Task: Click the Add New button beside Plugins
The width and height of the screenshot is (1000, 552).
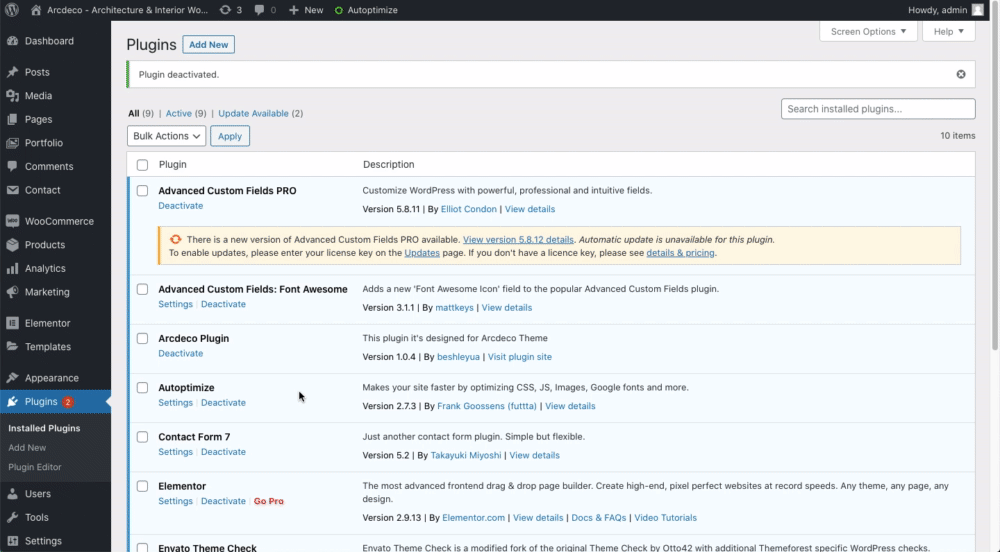Action: click(x=209, y=45)
